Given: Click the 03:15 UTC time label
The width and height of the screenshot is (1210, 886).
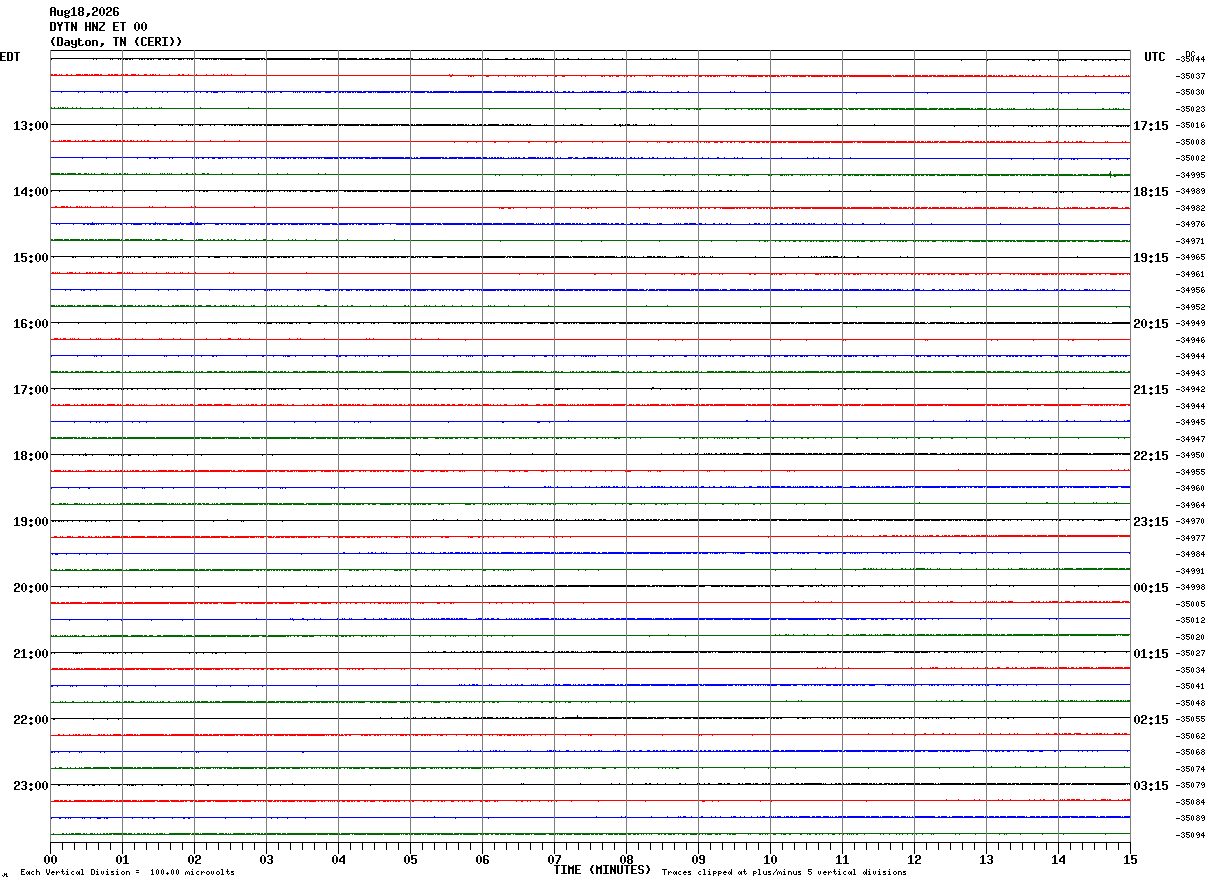Looking at the screenshot, I should click(1150, 786).
